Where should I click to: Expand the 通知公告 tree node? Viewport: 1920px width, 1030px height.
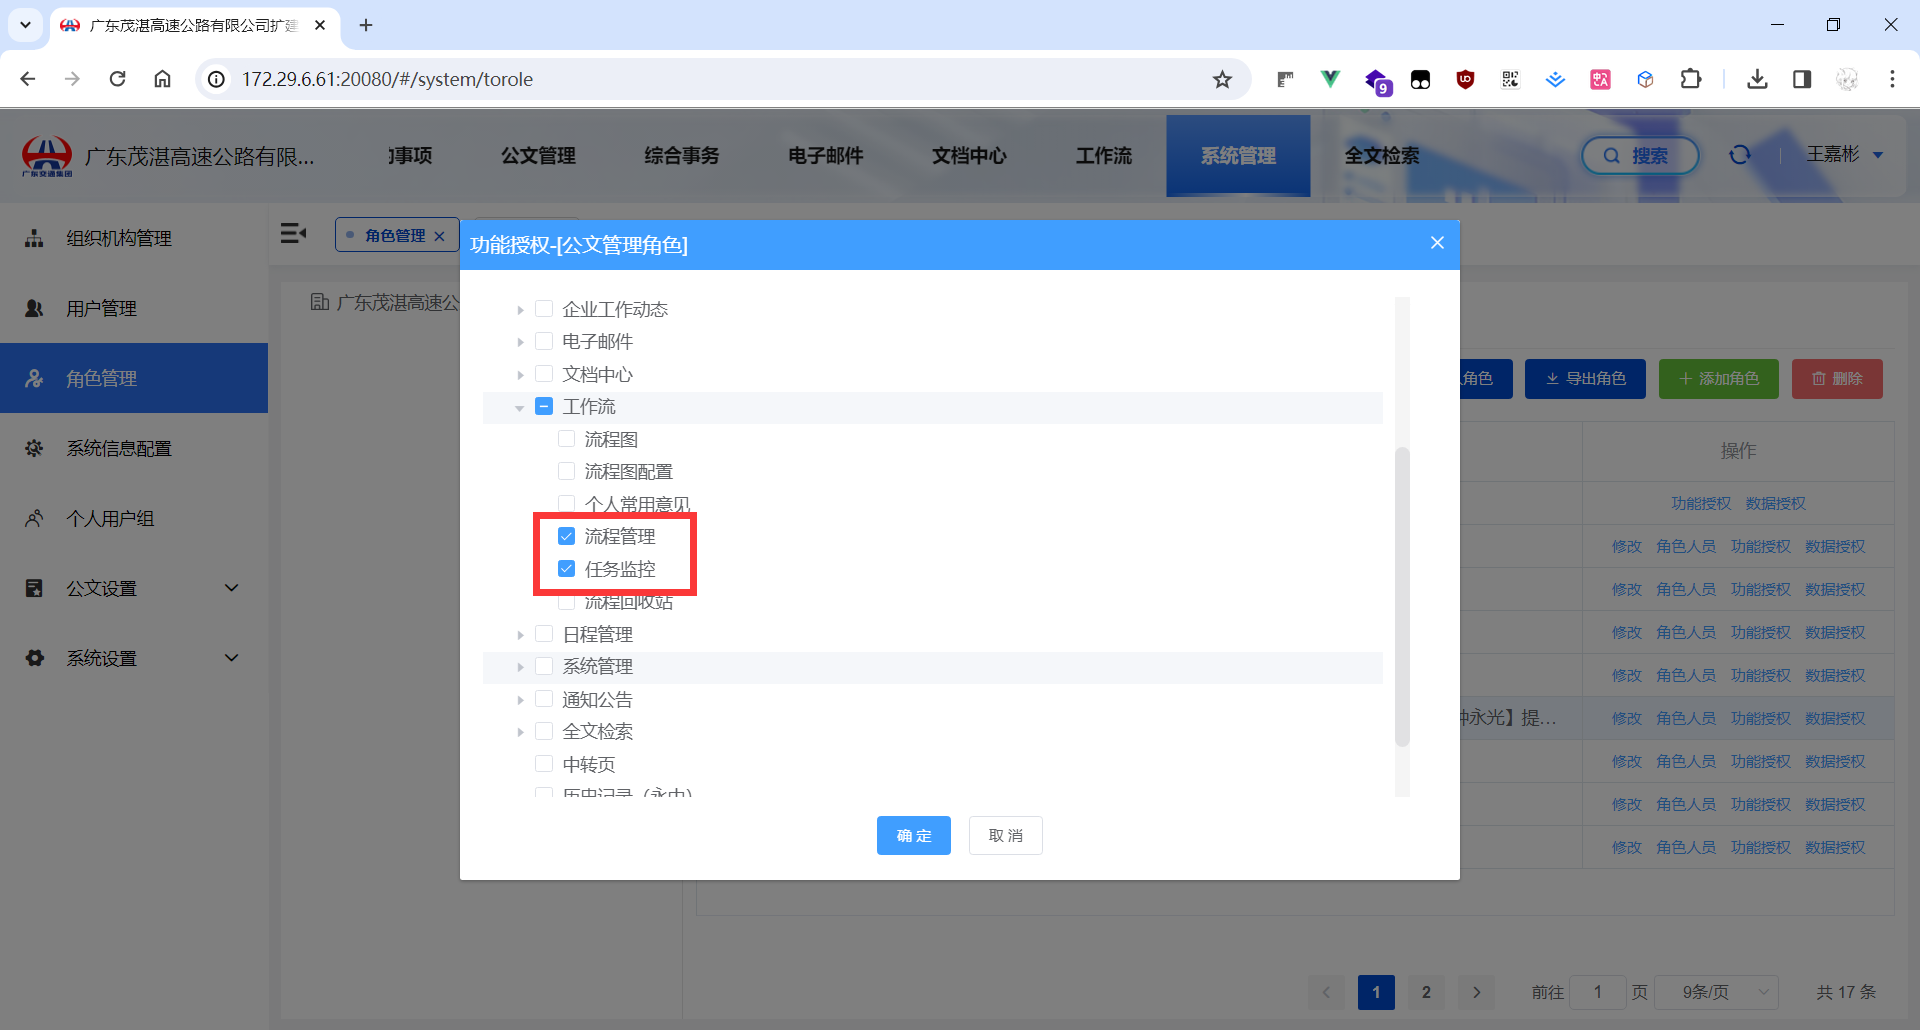click(520, 700)
